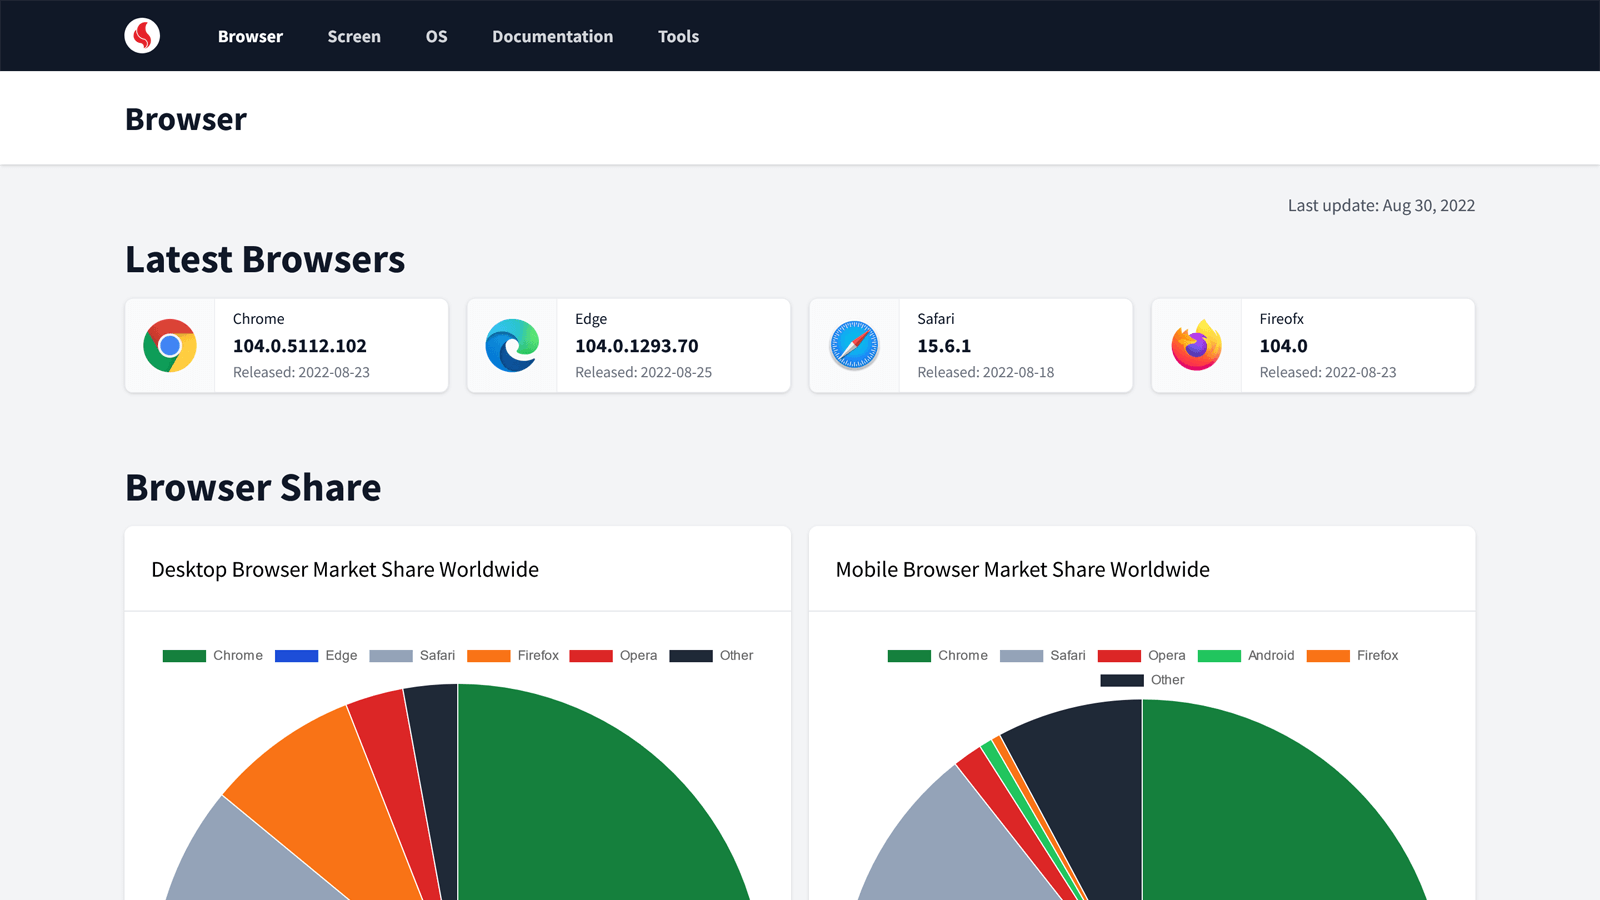Click the Firefox logo icon
Image resolution: width=1600 pixels, height=900 pixels.
pyautogui.click(x=1196, y=346)
